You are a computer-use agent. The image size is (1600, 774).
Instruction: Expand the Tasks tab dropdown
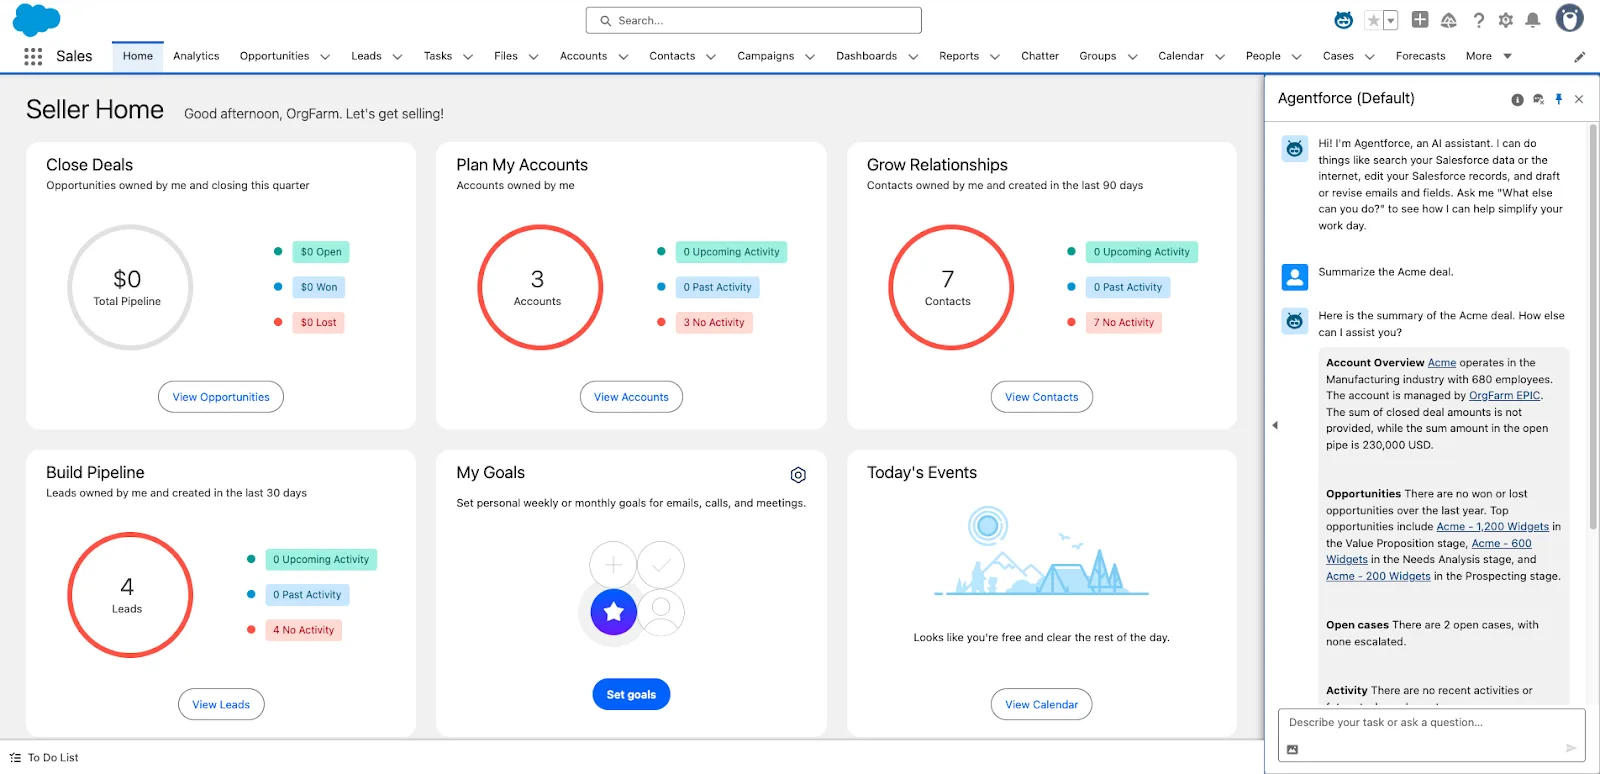click(468, 57)
